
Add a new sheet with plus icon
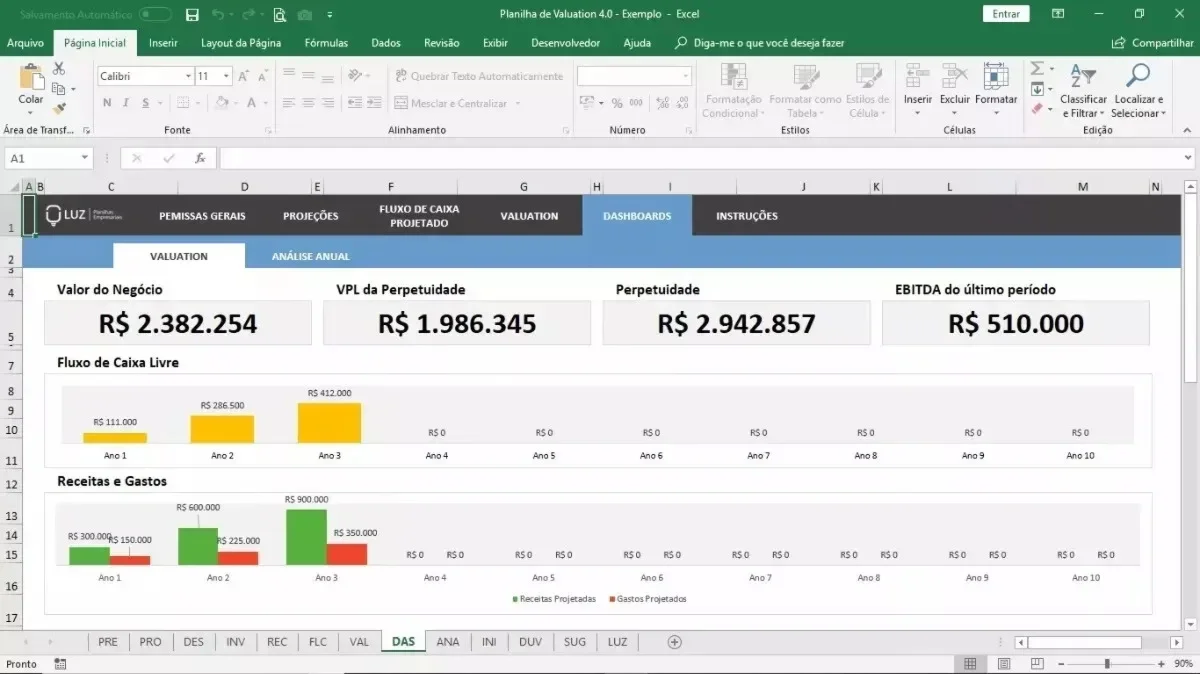[674, 642]
